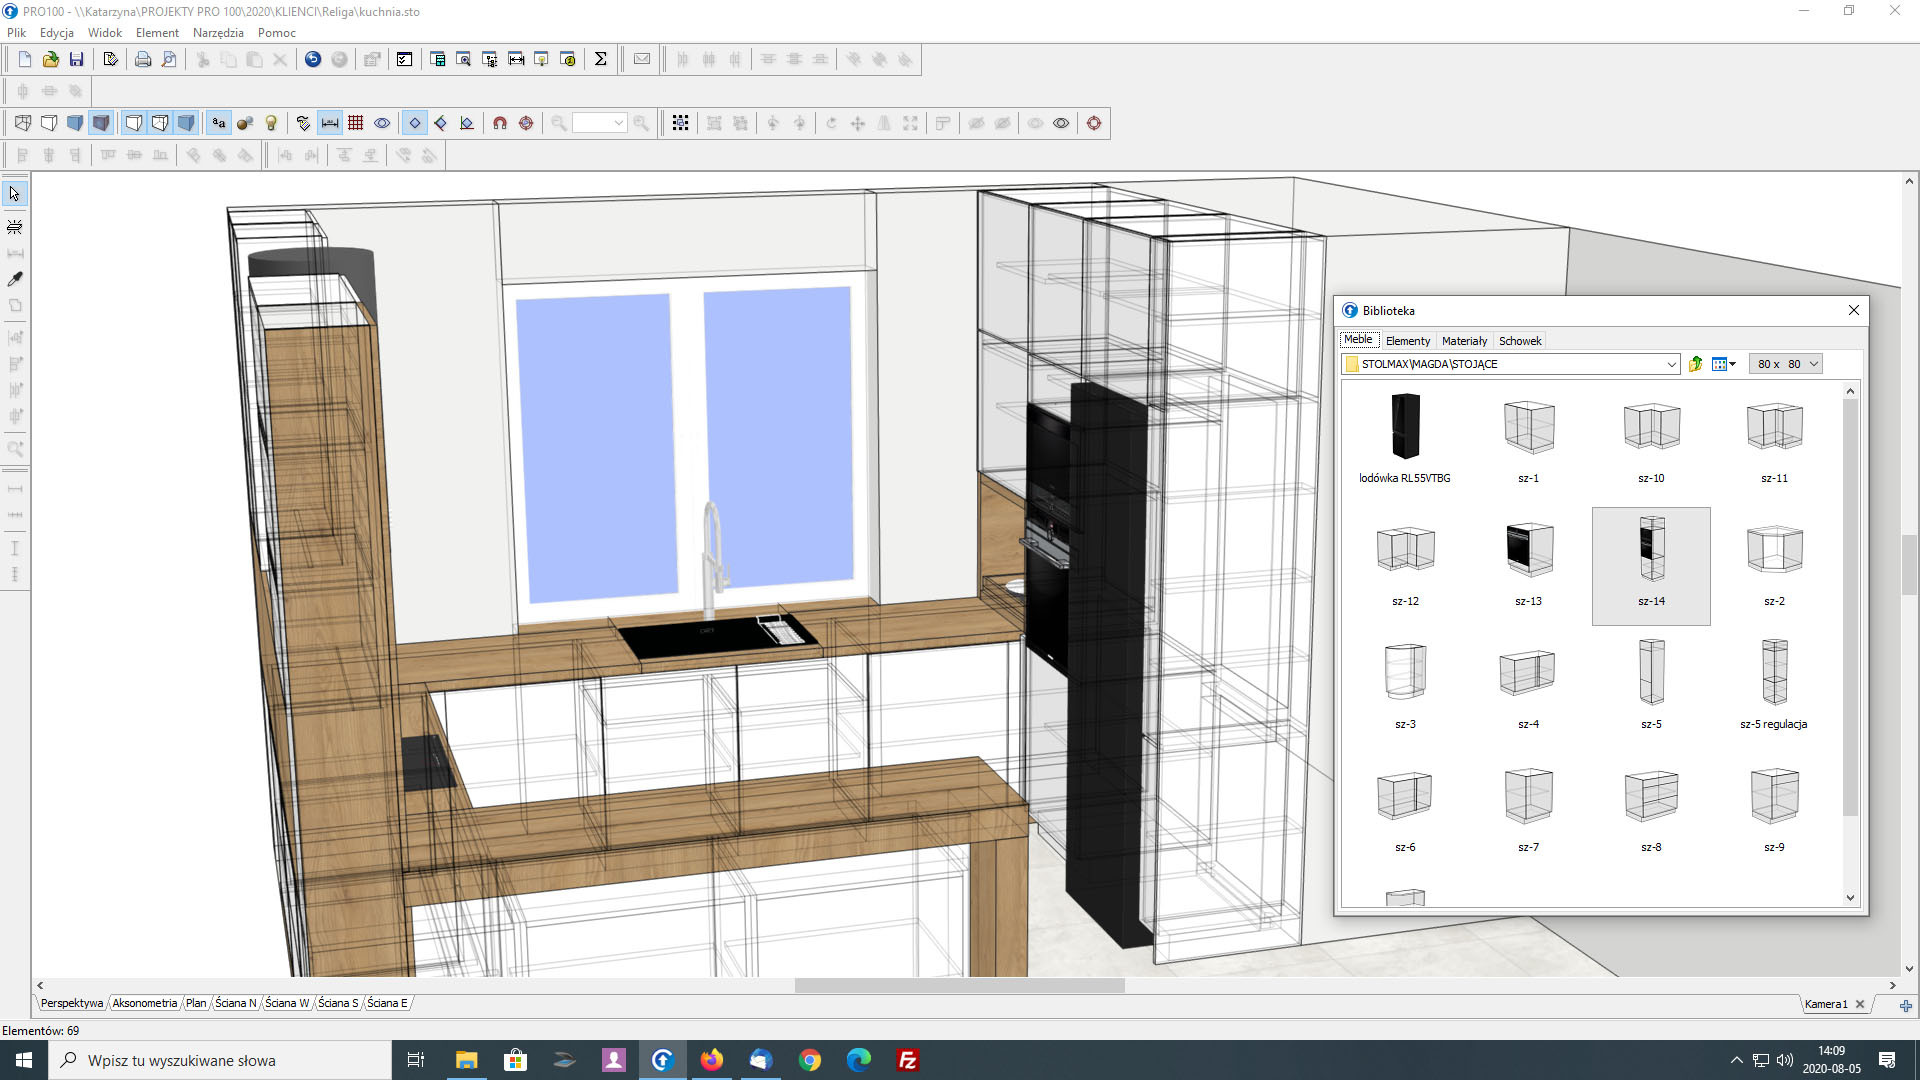The image size is (1920, 1080).
Task: Click the Save project icon
Action: (76, 60)
